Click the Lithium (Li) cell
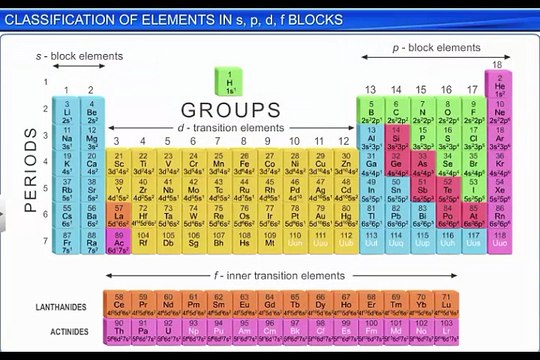 pos(66,112)
